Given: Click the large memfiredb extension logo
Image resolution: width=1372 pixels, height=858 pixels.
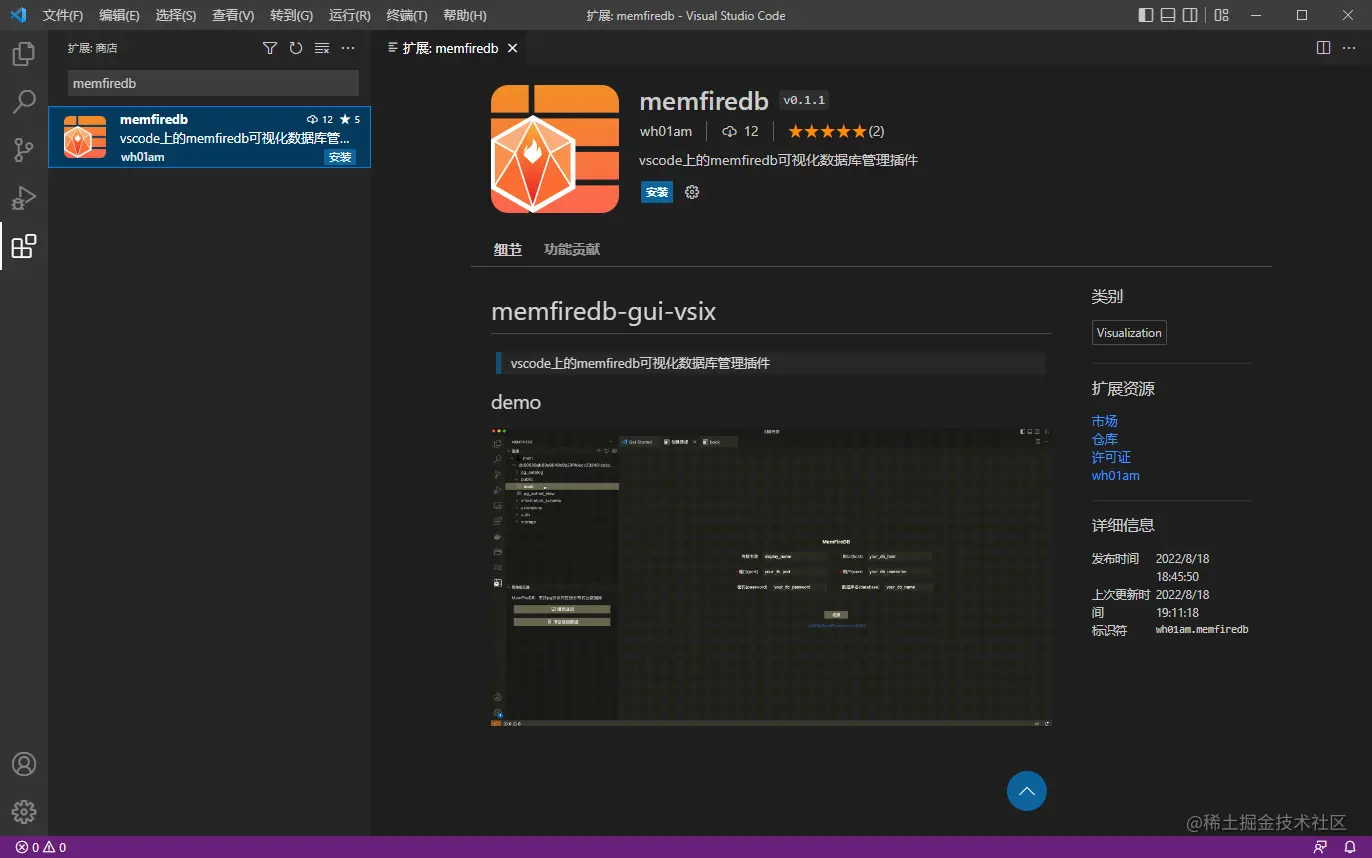Looking at the screenshot, I should tap(555, 149).
